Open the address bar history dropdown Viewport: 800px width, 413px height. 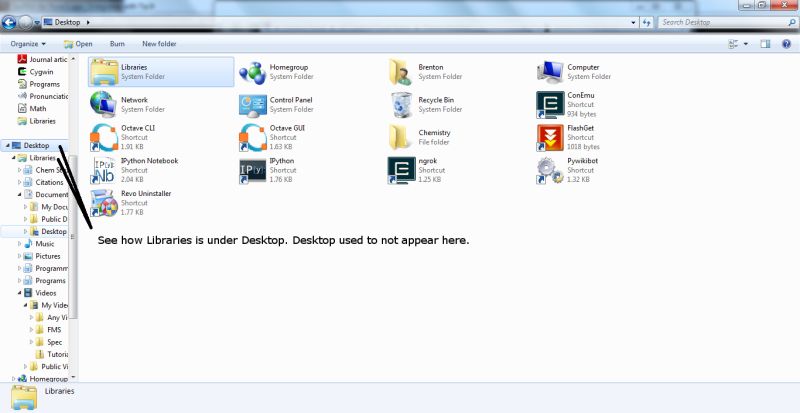click(634, 22)
